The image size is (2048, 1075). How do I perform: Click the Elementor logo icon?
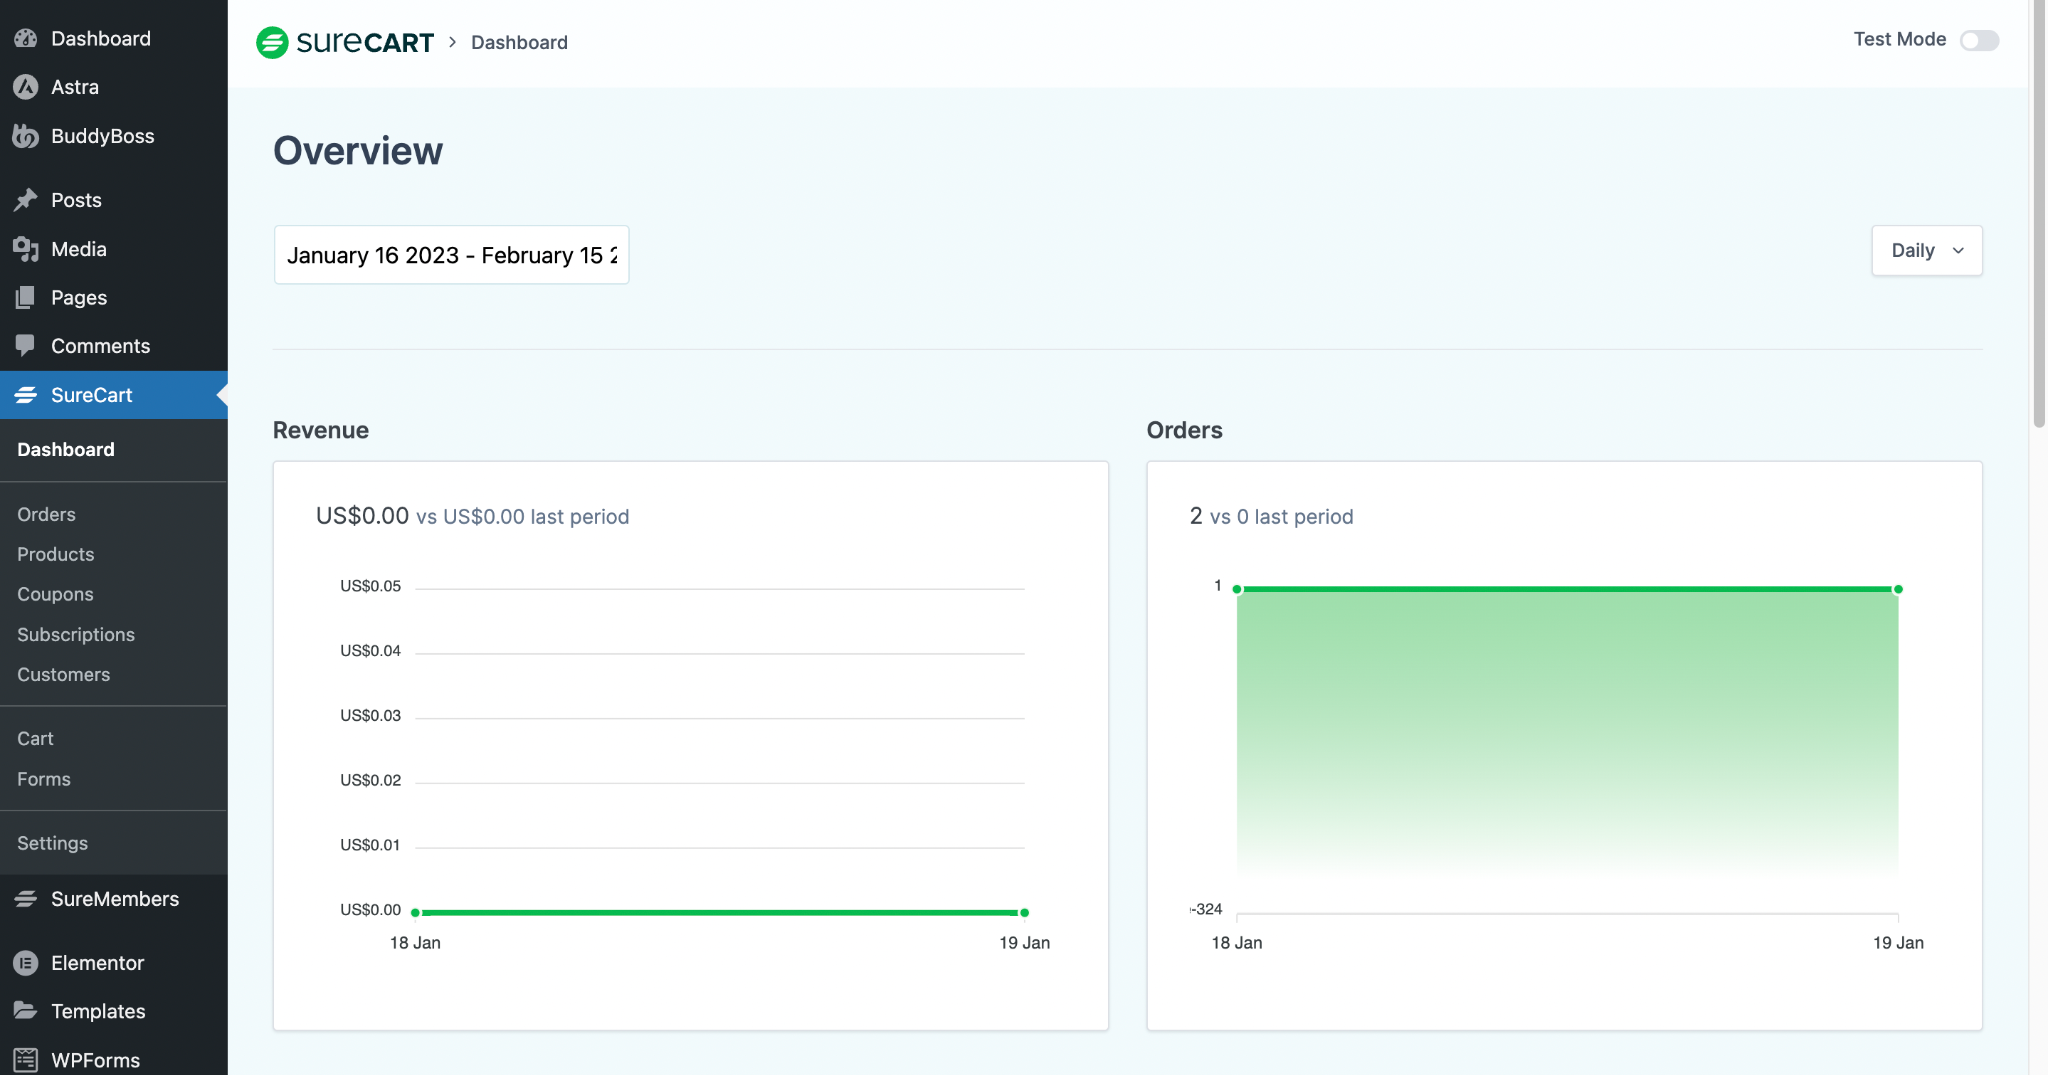26,963
